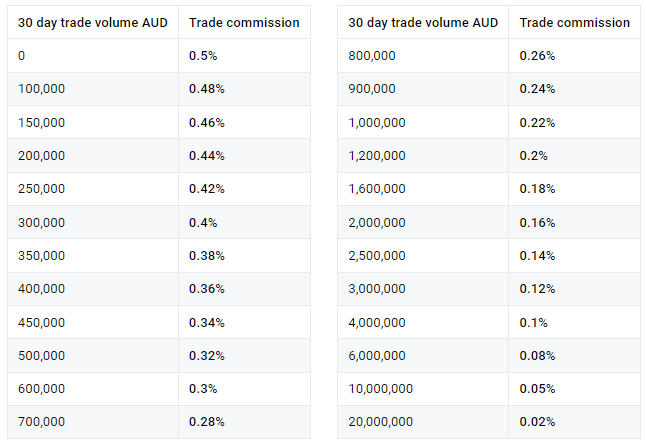Click the 0.1% trade commission cell
This screenshot has height=447, width=646.
[x=533, y=322]
